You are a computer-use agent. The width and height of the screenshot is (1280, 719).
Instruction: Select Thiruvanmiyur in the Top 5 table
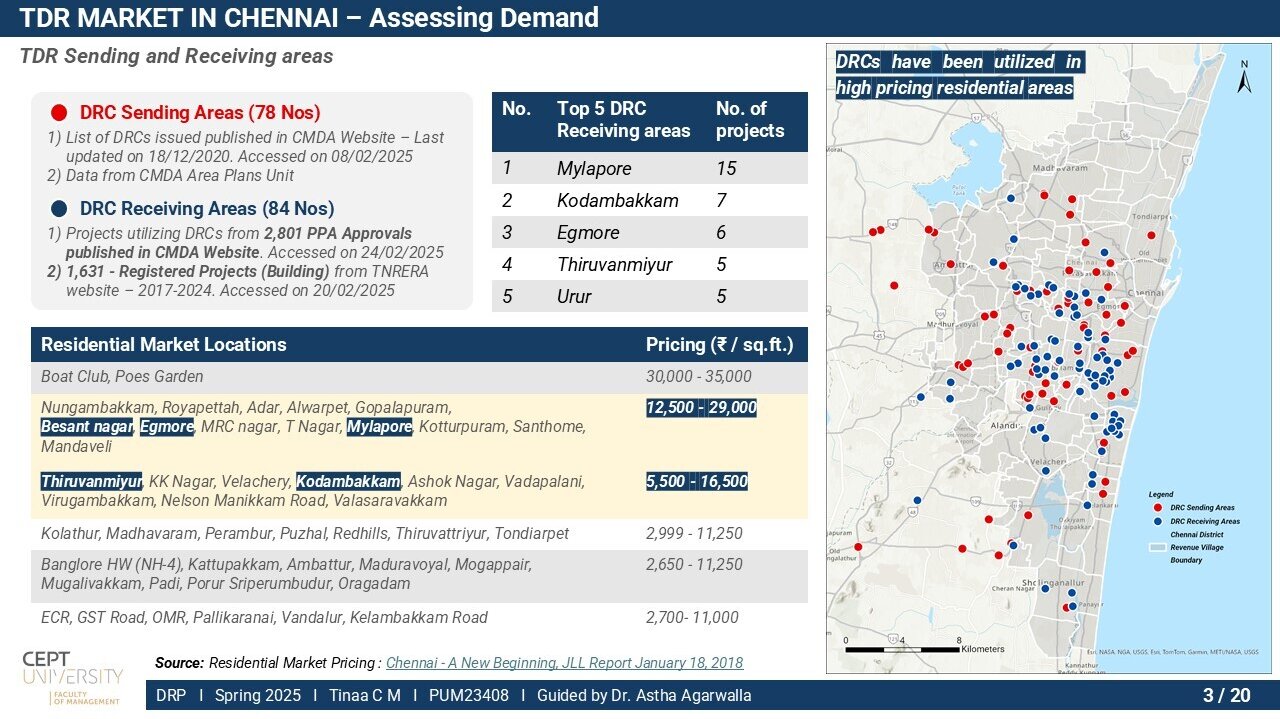coord(614,264)
